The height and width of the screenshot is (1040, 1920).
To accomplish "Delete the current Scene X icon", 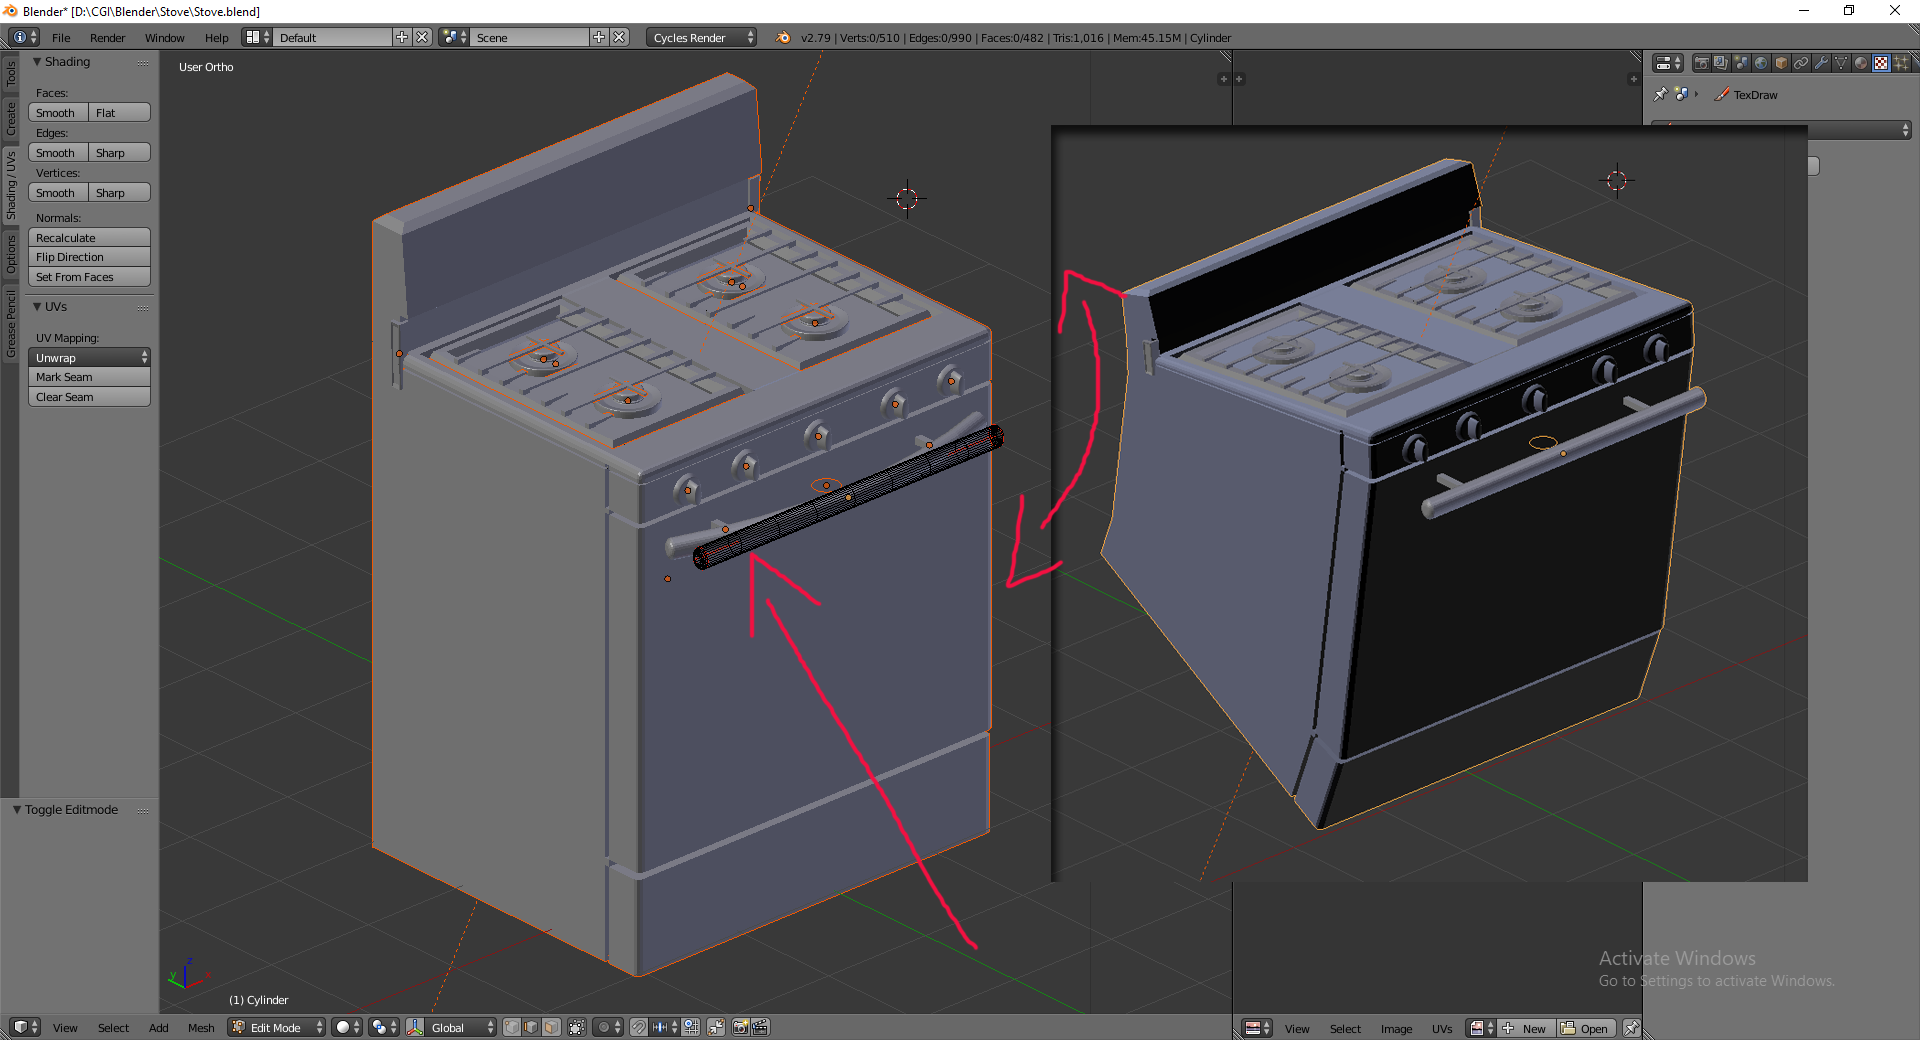I will pos(619,37).
